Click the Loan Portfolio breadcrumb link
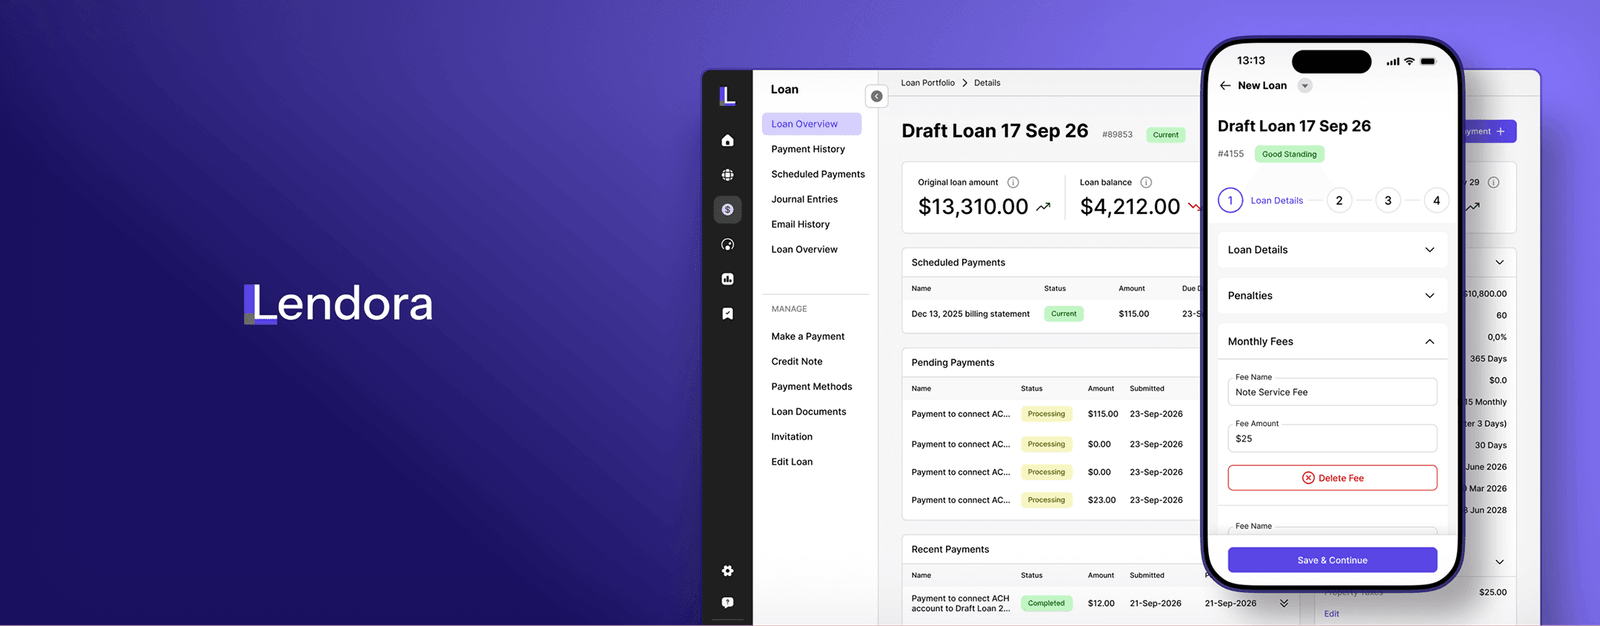This screenshot has height=626, width=1600. (928, 83)
